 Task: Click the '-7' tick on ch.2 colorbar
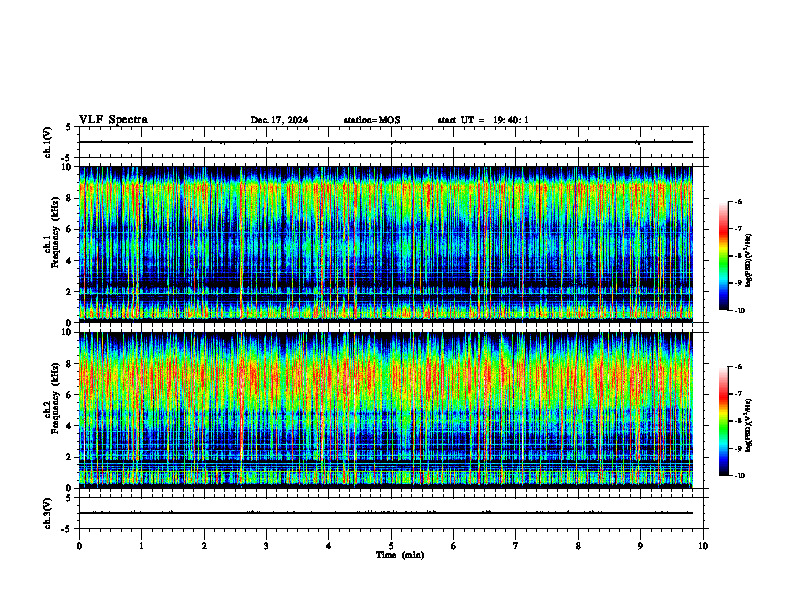[738, 394]
